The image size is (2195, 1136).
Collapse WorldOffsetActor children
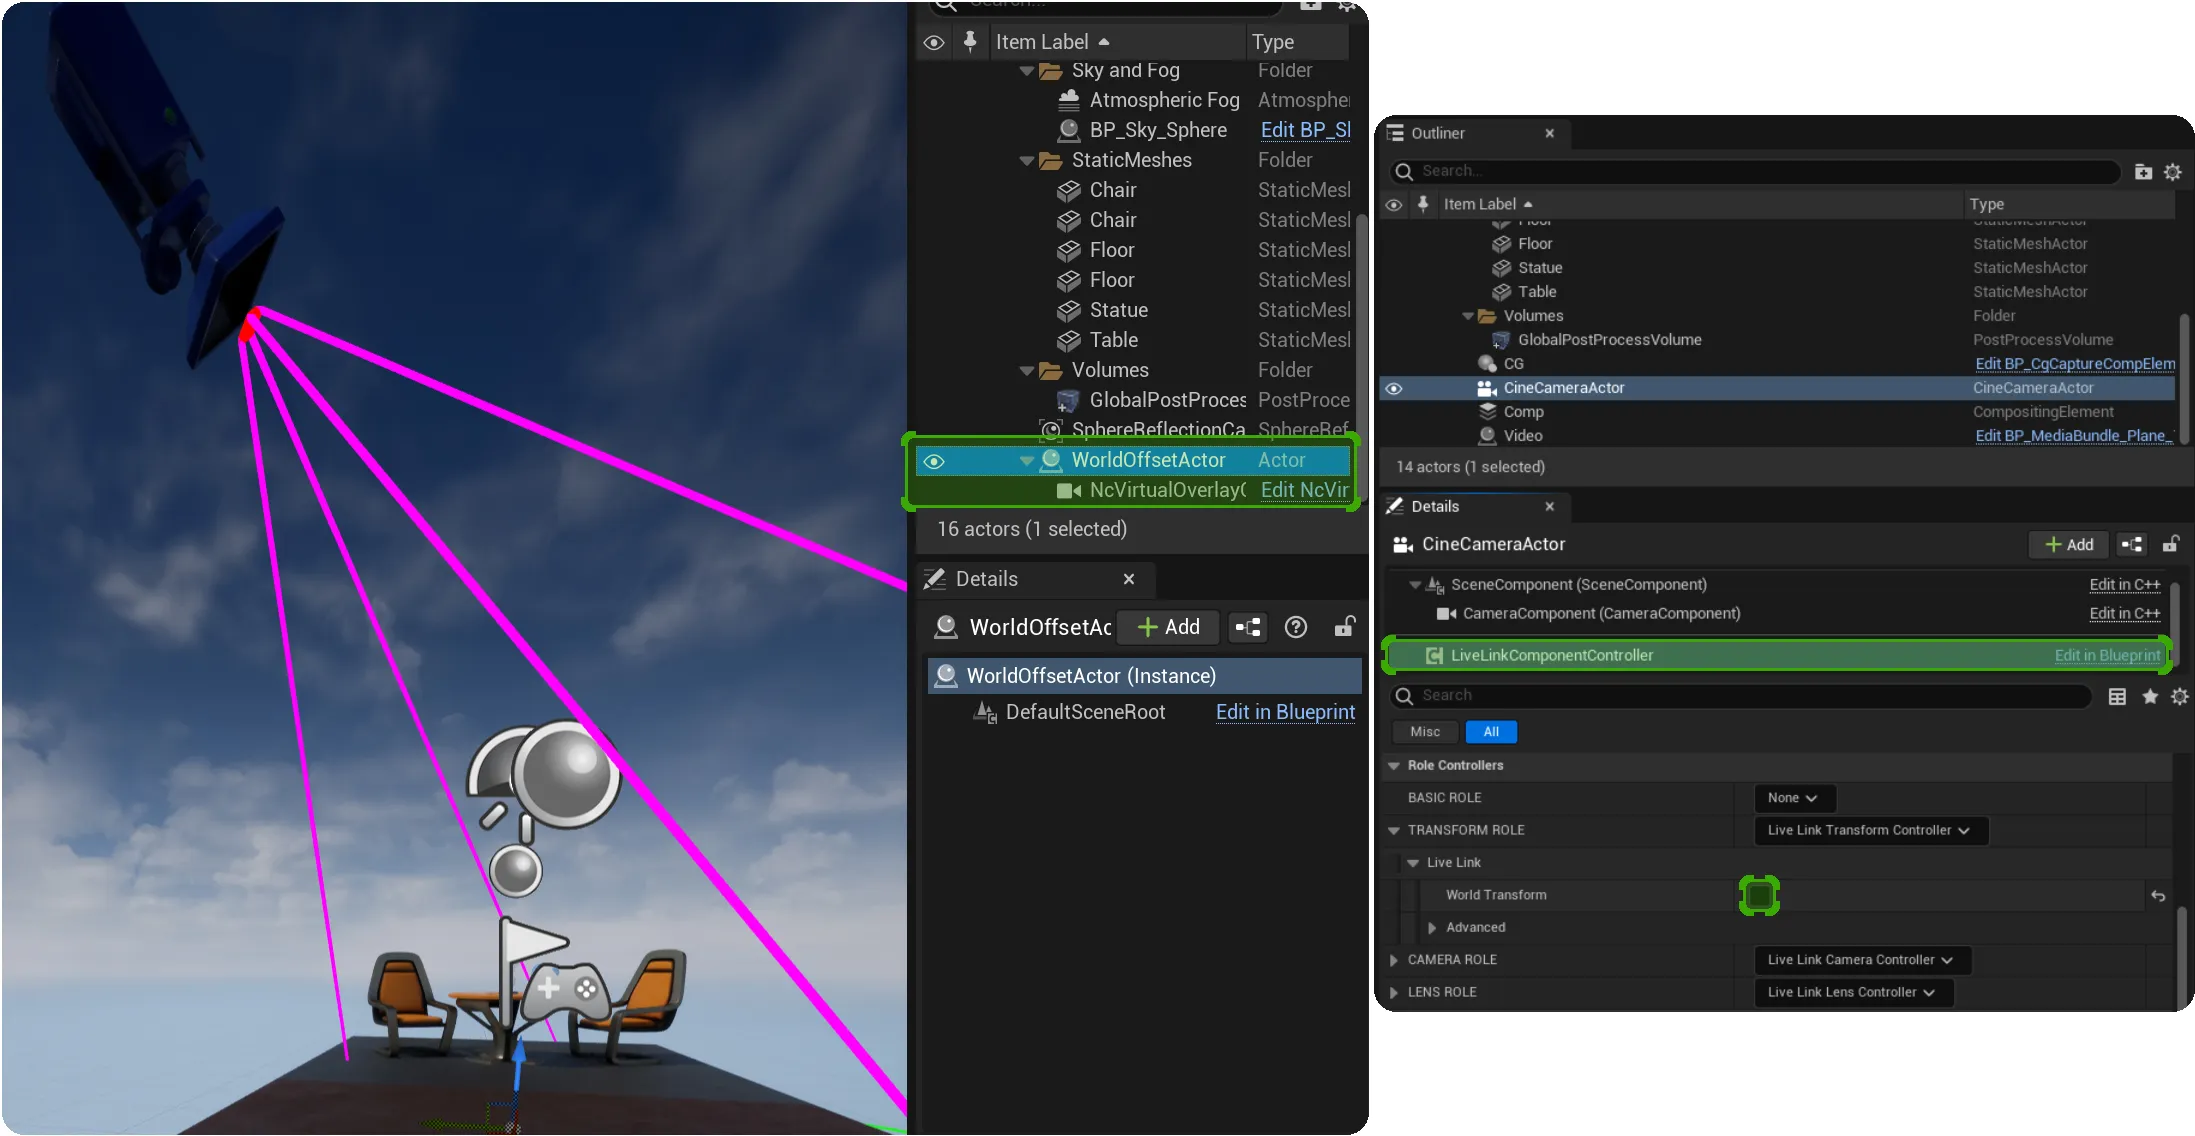[1026, 461]
